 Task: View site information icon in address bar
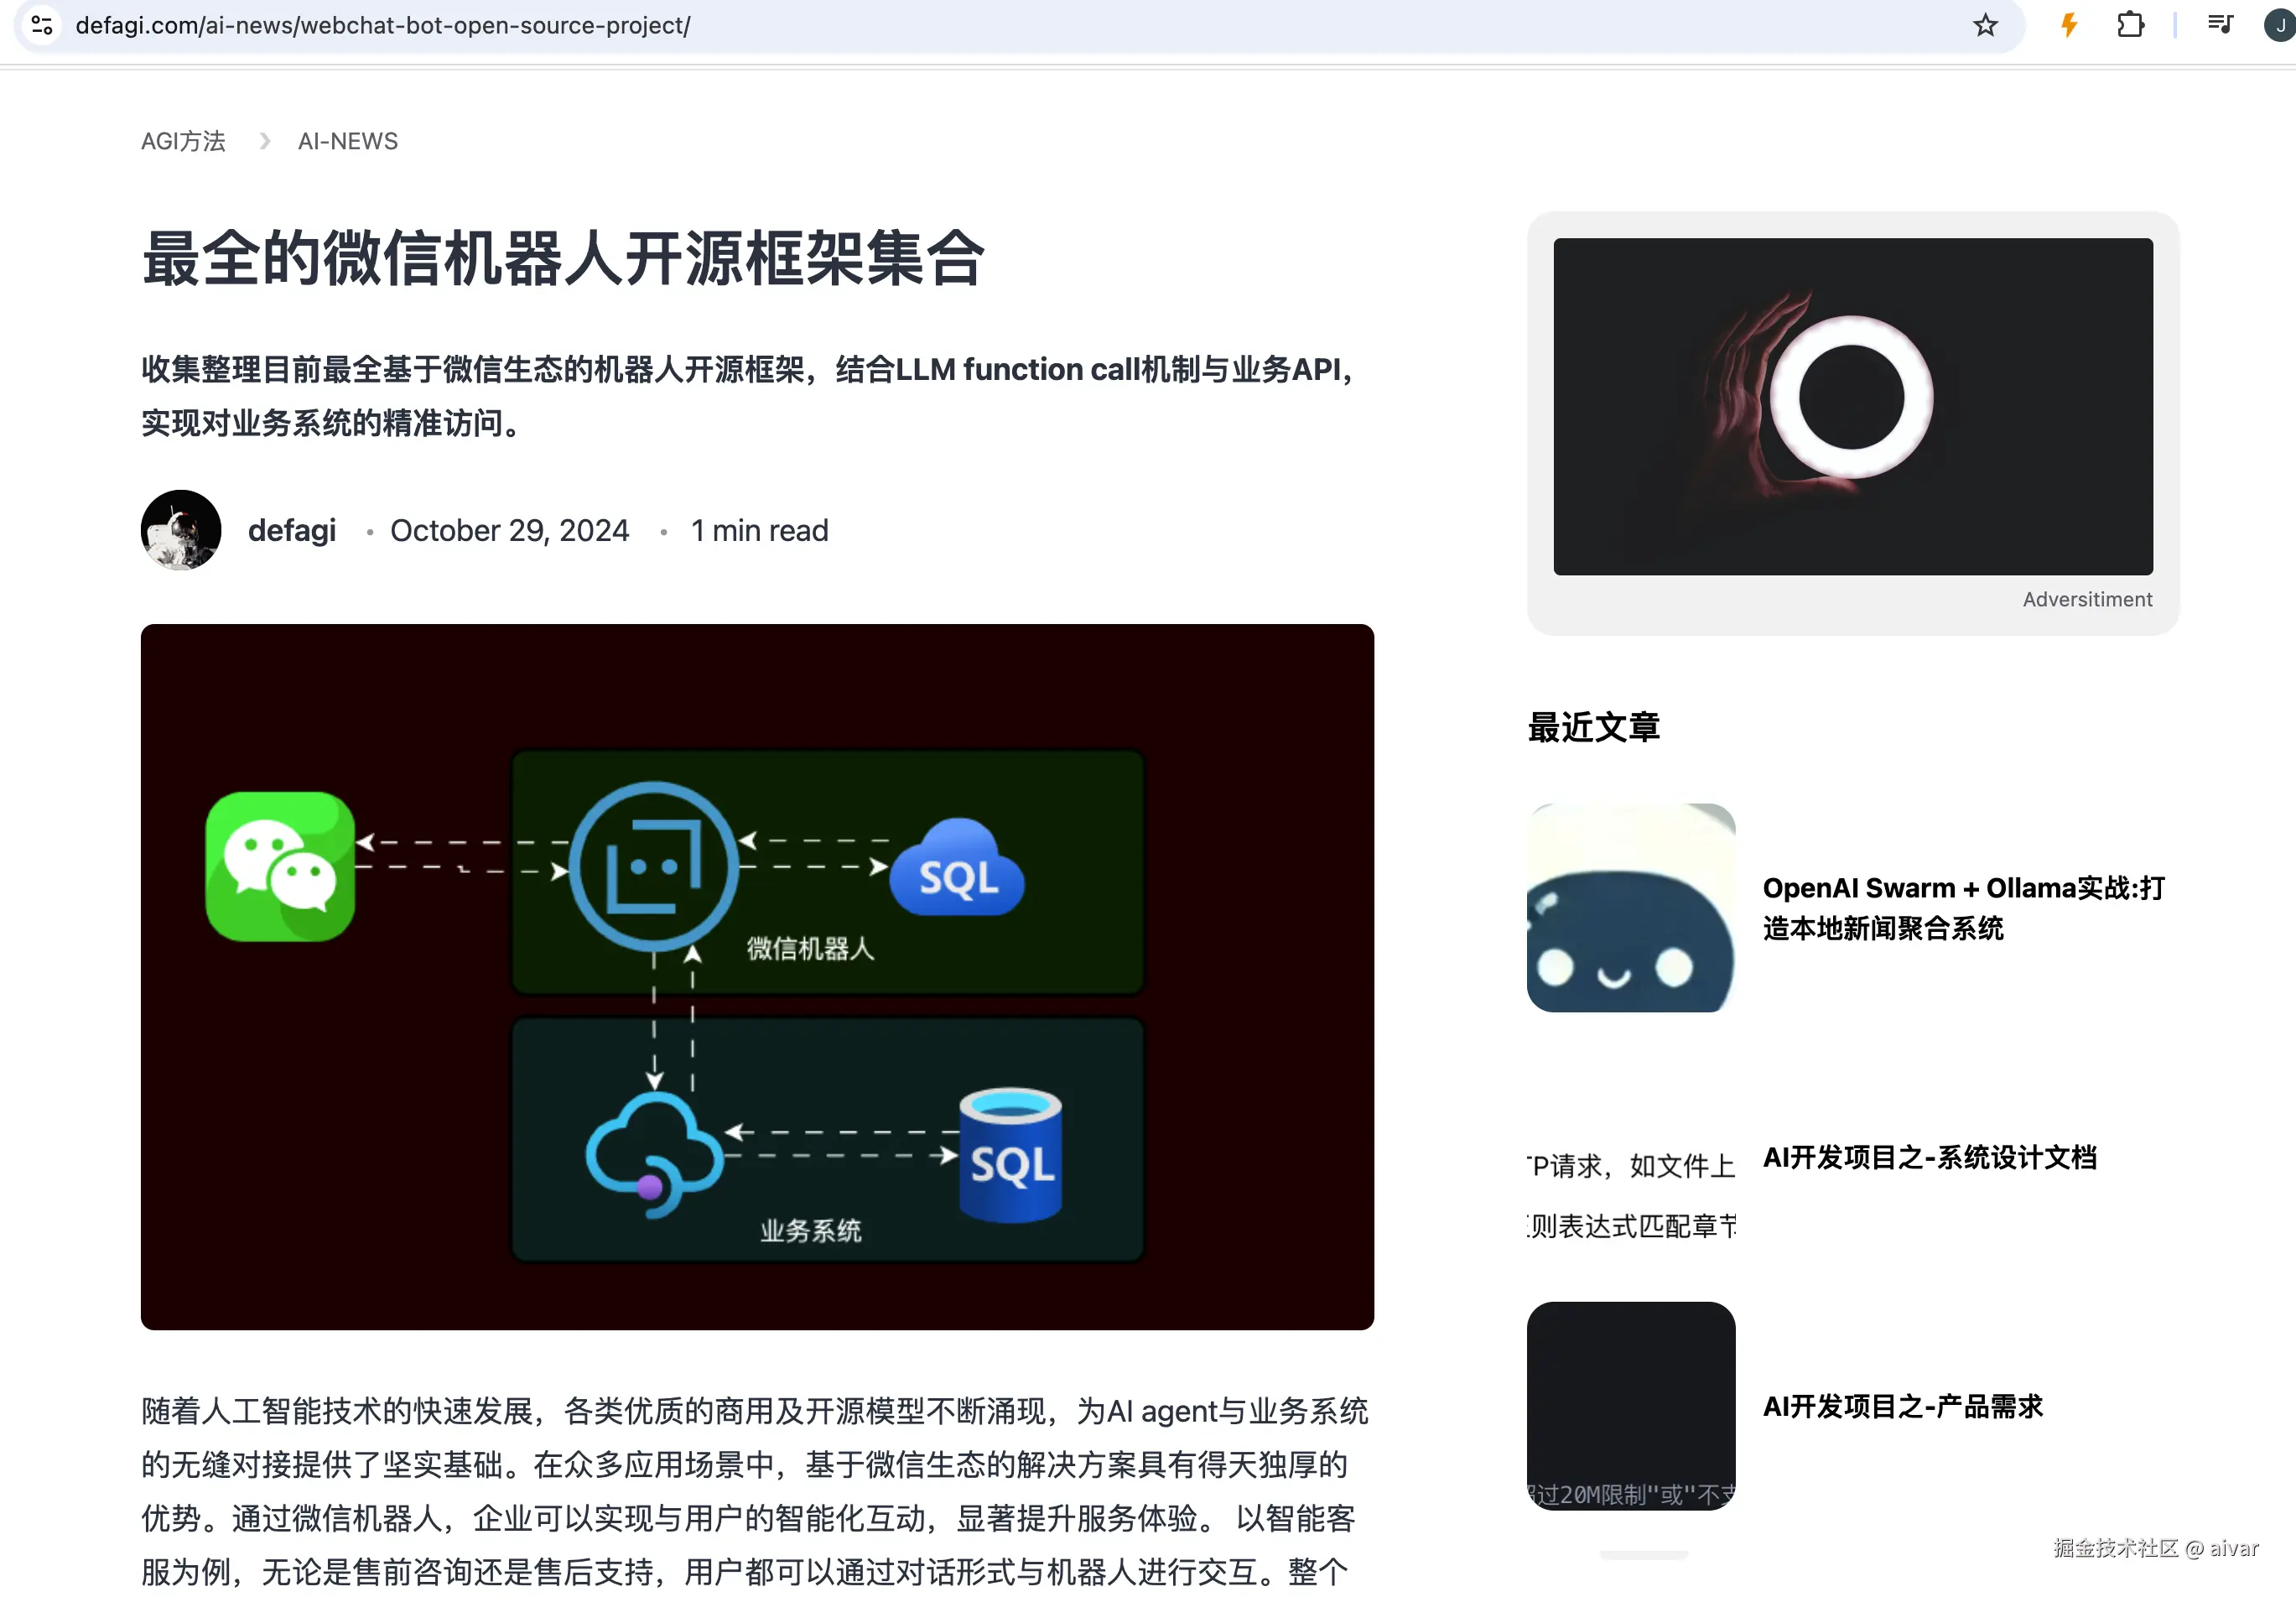coord(42,25)
